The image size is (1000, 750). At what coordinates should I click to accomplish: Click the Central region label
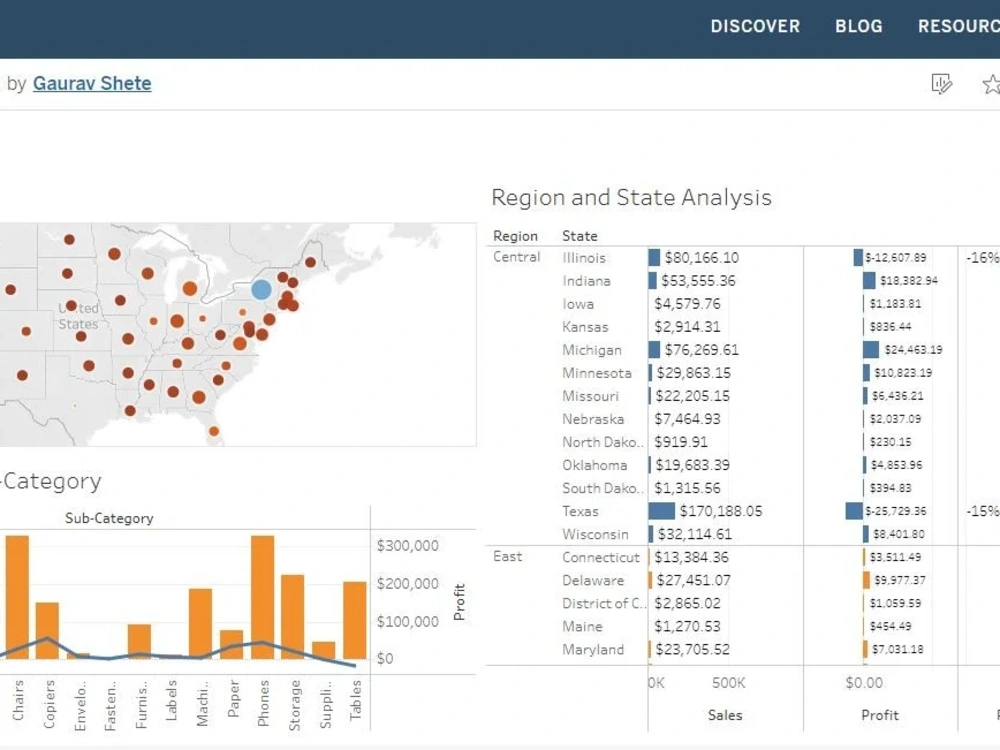[x=516, y=257]
